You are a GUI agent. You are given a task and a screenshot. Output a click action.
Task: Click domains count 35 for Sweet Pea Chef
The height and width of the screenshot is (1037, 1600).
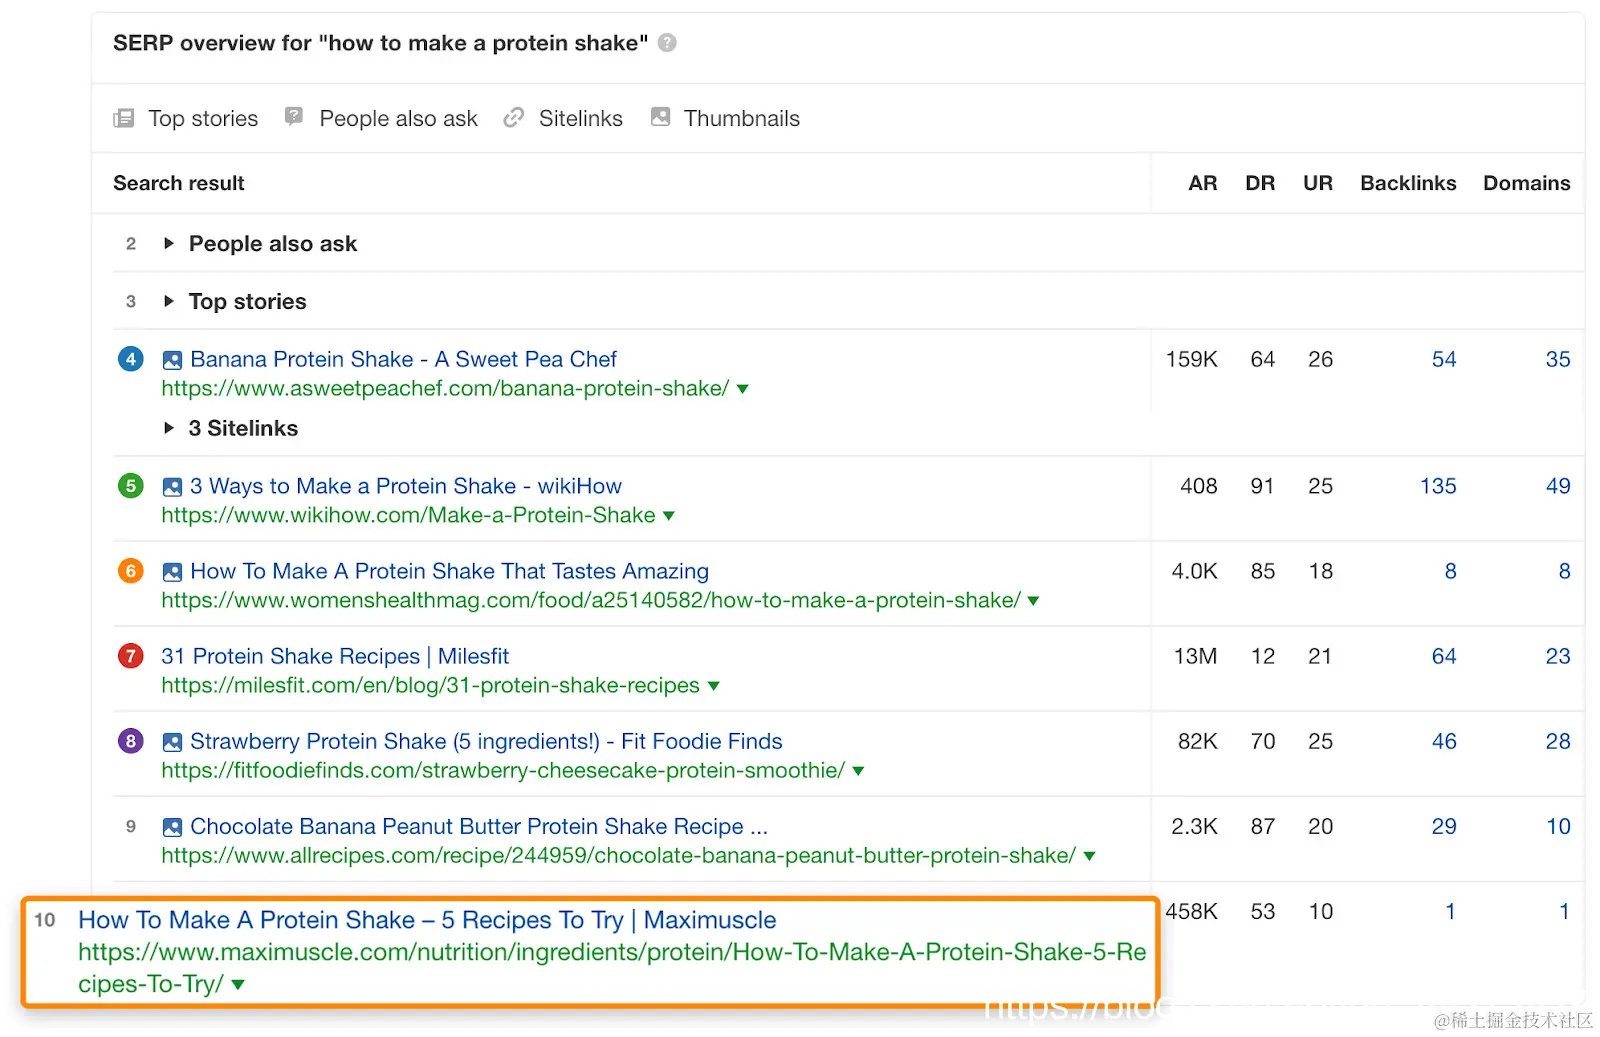1558,359
